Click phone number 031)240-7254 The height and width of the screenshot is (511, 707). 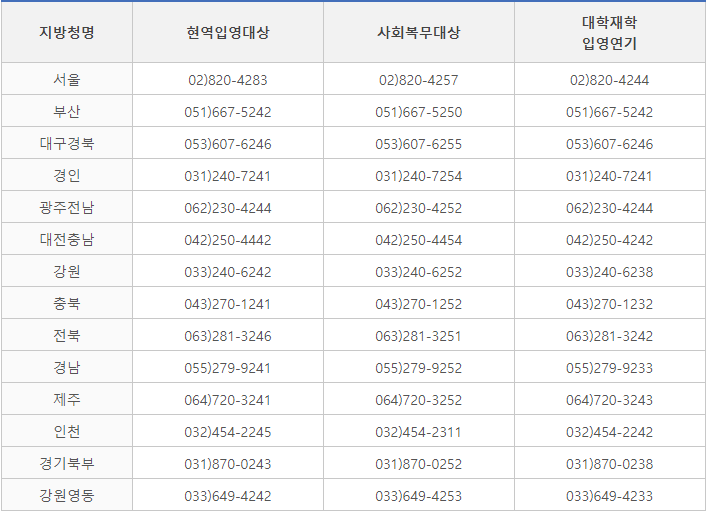[418, 176]
